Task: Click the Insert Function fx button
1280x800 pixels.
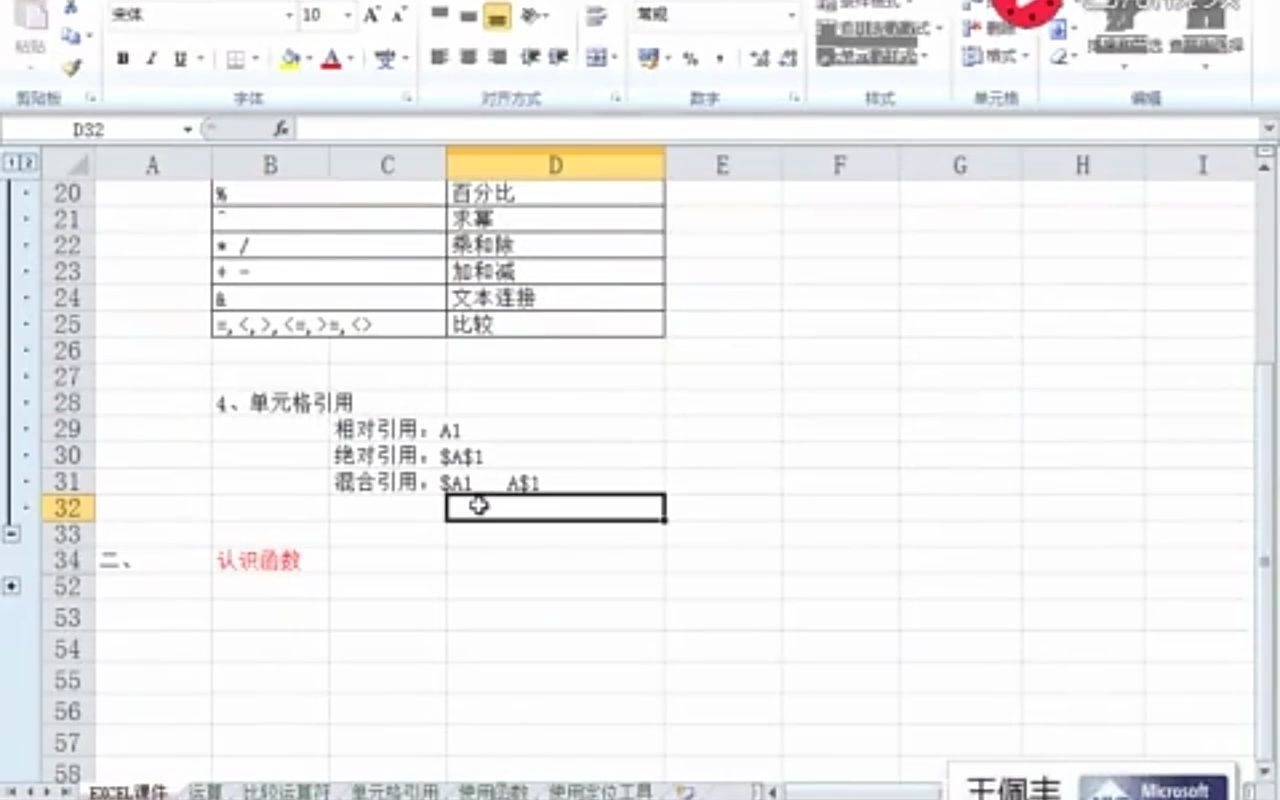Action: [x=283, y=129]
